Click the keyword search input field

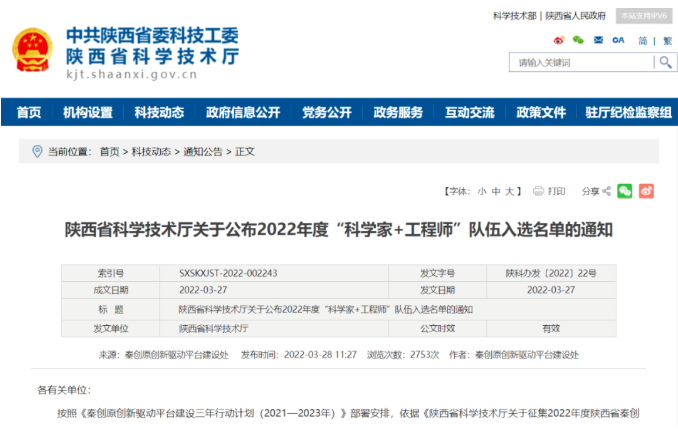click(x=582, y=62)
